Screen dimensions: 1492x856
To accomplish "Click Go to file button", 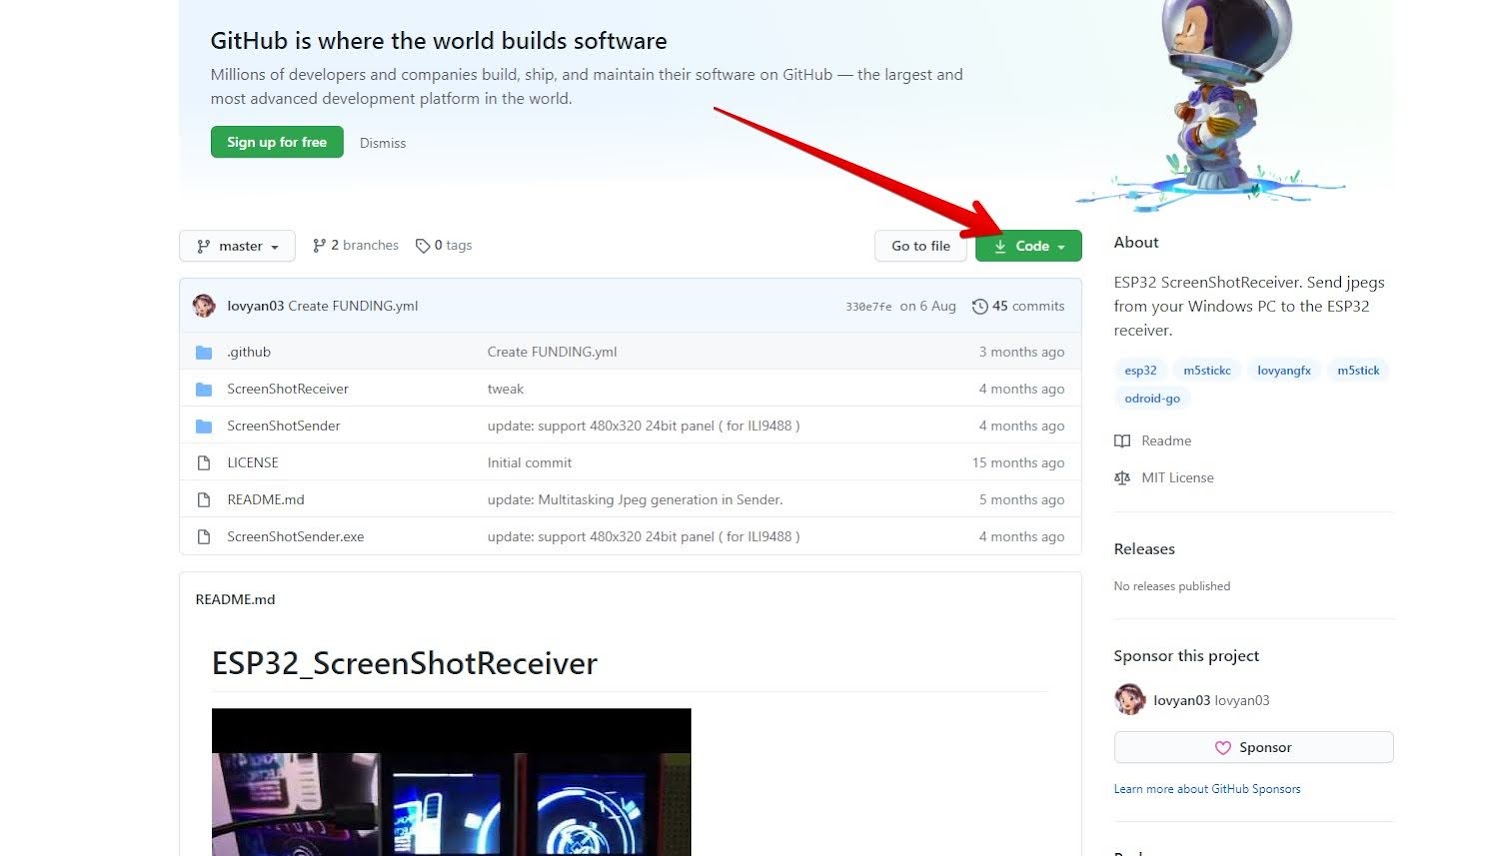I will point(921,246).
